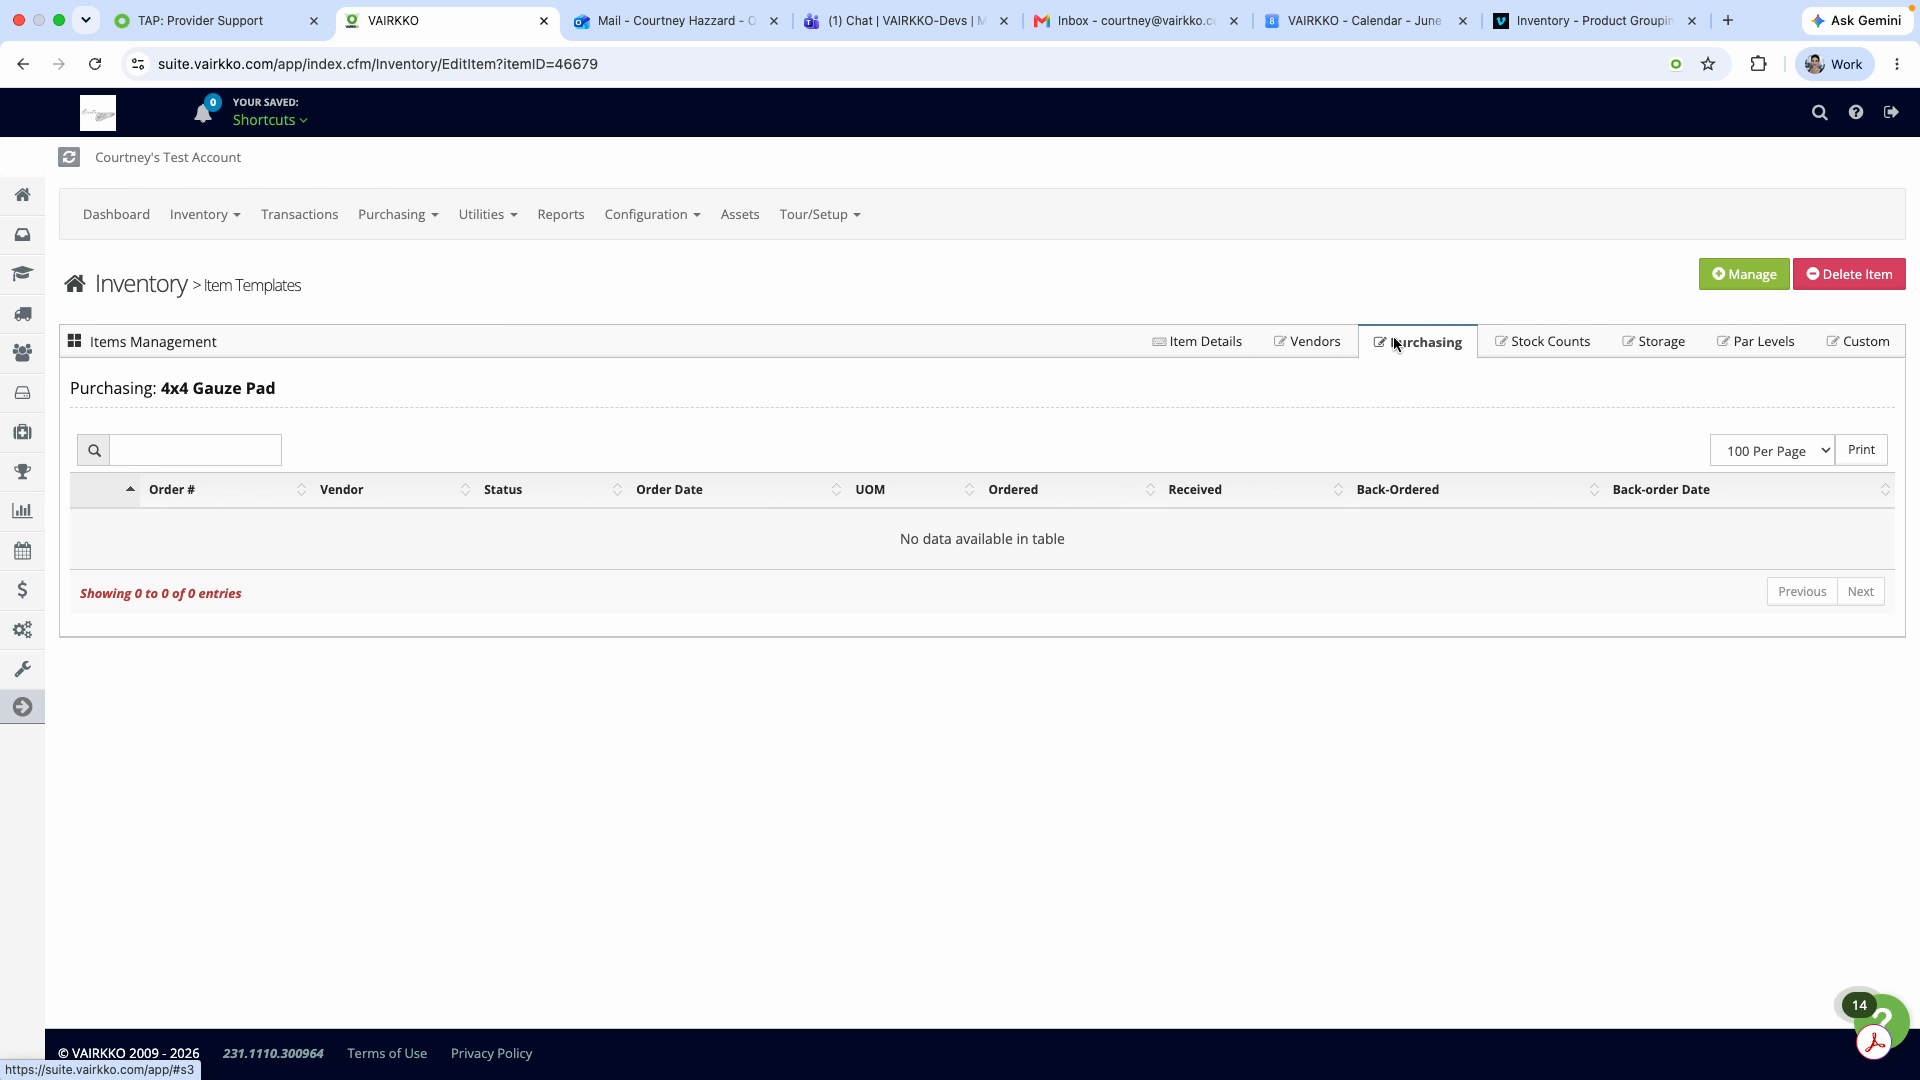Sort table by Order Date column

pyautogui.click(x=737, y=490)
